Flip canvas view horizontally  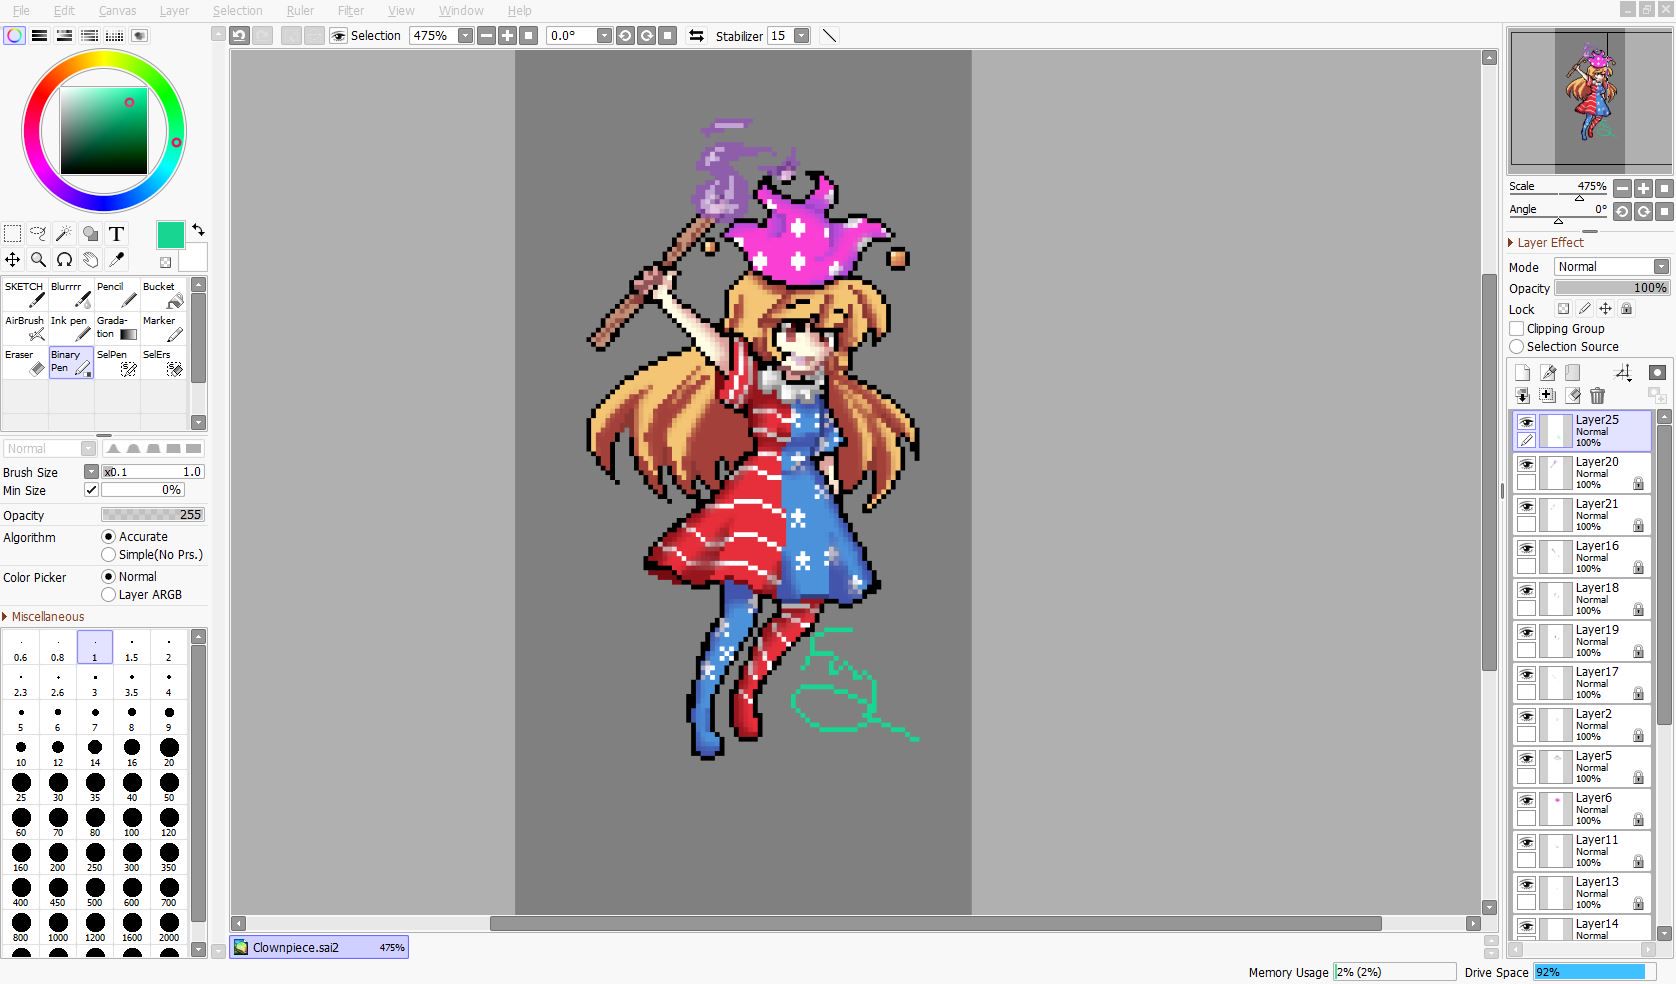coord(696,35)
